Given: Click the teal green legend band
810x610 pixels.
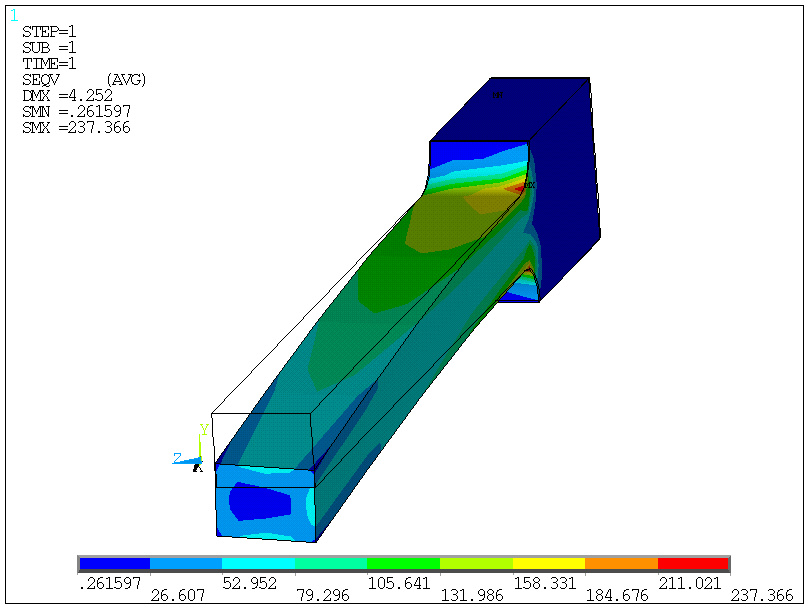Looking at the screenshot, I should [x=331, y=564].
